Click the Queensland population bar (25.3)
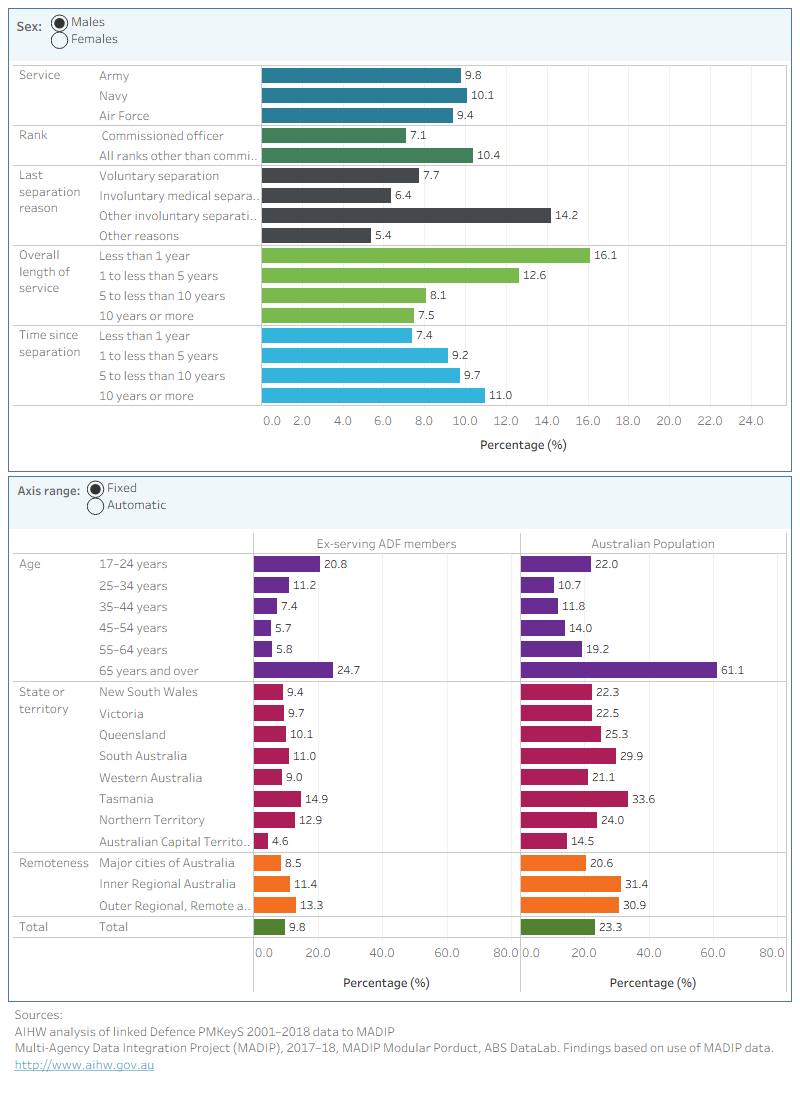800x1100 pixels. pyautogui.click(x=561, y=735)
